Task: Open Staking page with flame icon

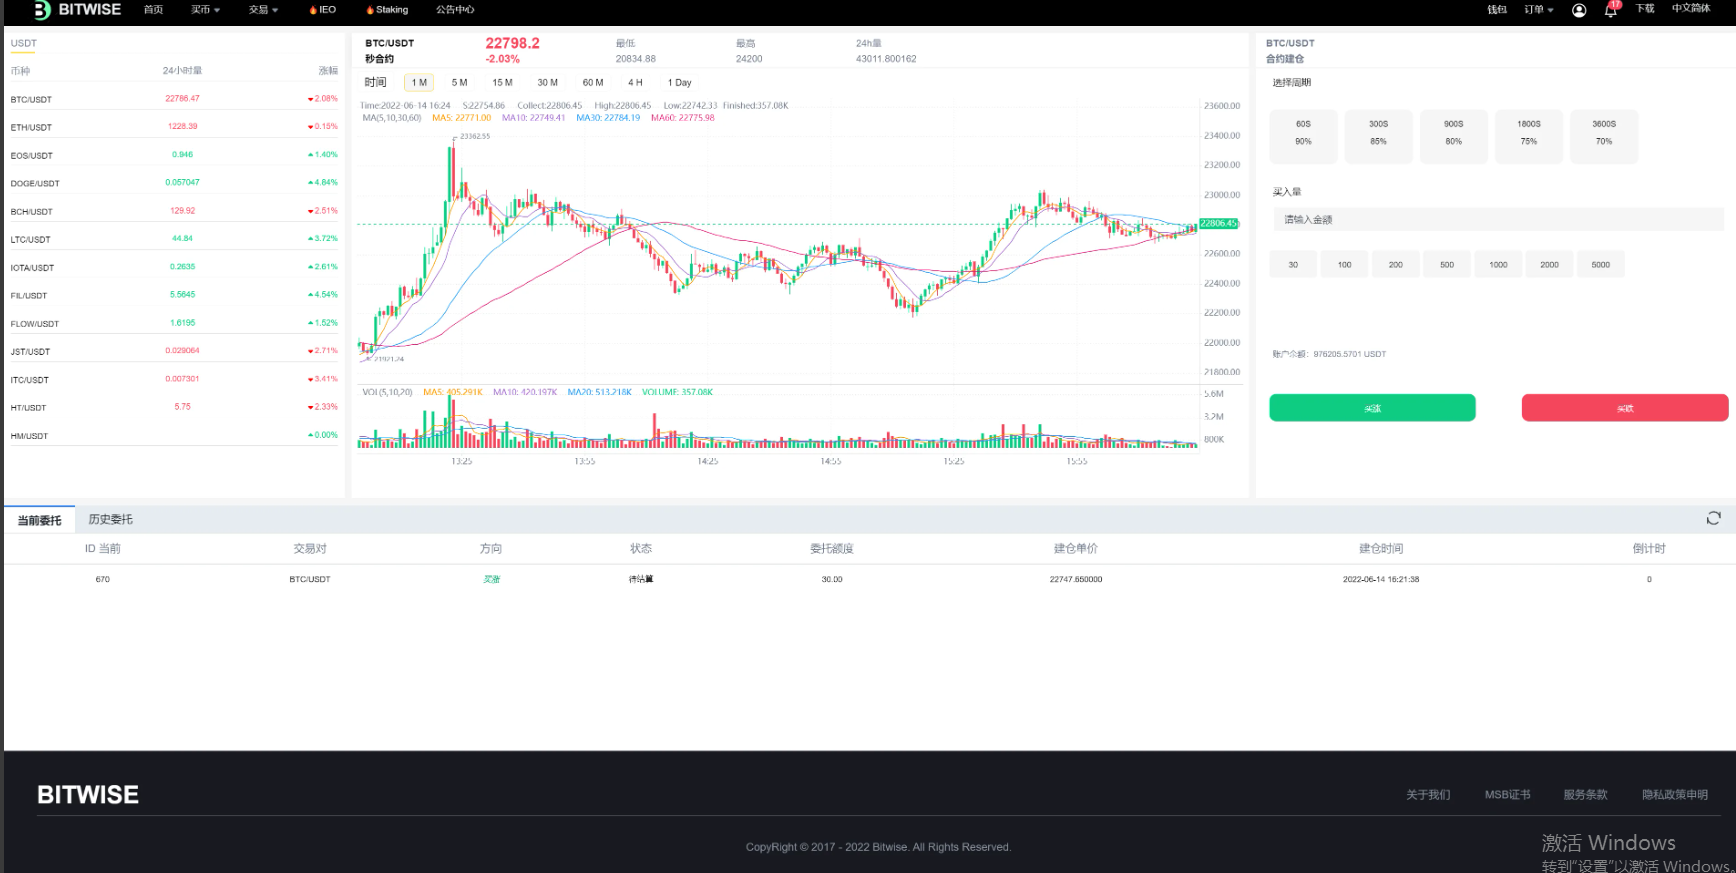Action: (386, 10)
